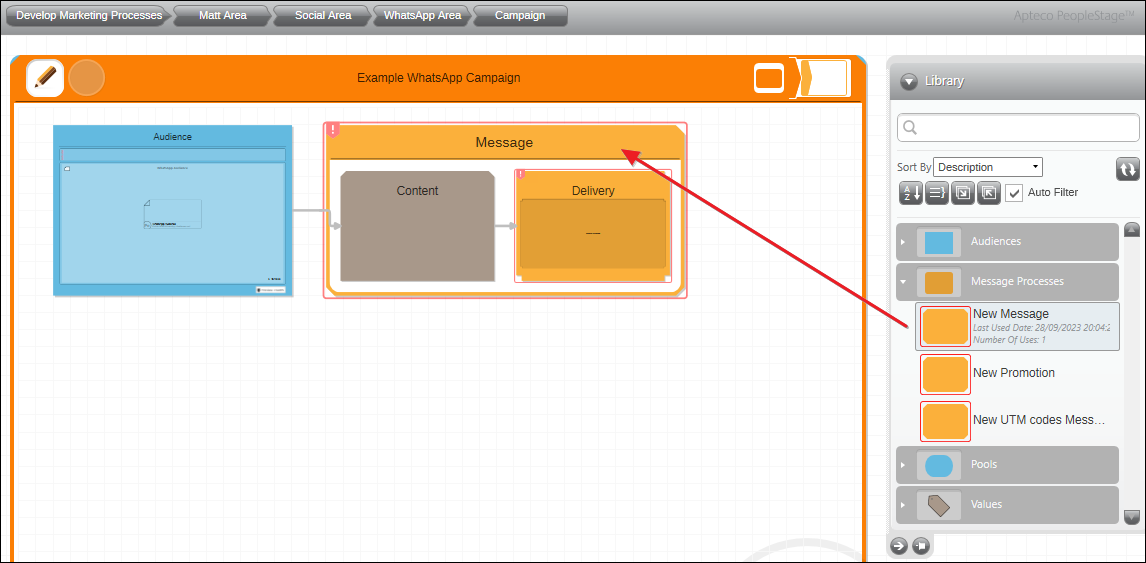The height and width of the screenshot is (563, 1146).
Task: Click the list grouping icon in Library toolbar
Action: [x=936, y=193]
